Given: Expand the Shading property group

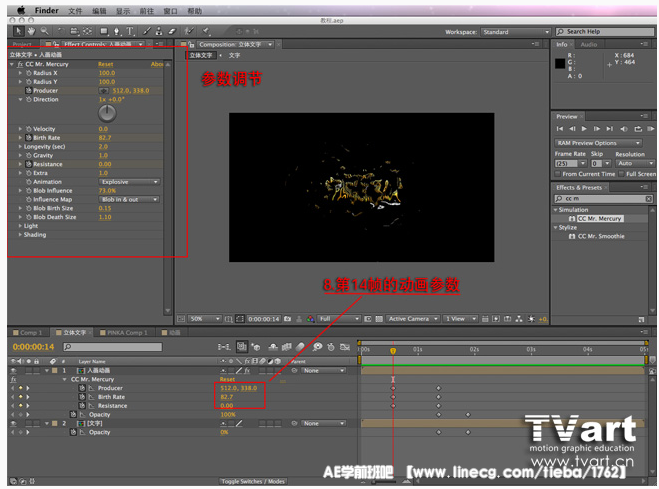Looking at the screenshot, I should pyautogui.click(x=20, y=235).
